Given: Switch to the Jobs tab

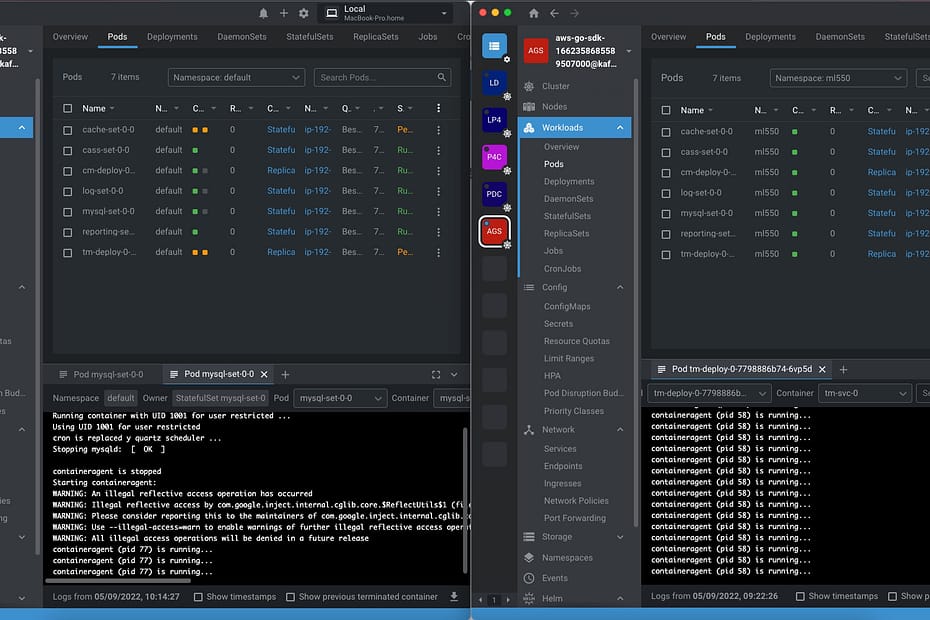Looking at the screenshot, I should tap(428, 37).
